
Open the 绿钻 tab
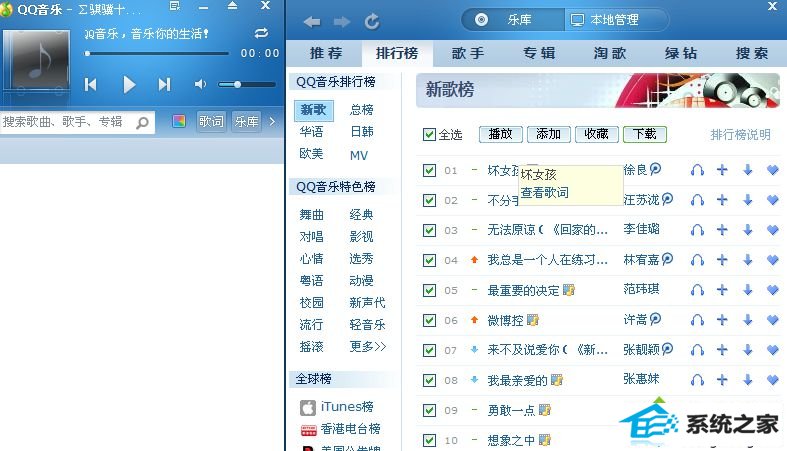pos(681,53)
